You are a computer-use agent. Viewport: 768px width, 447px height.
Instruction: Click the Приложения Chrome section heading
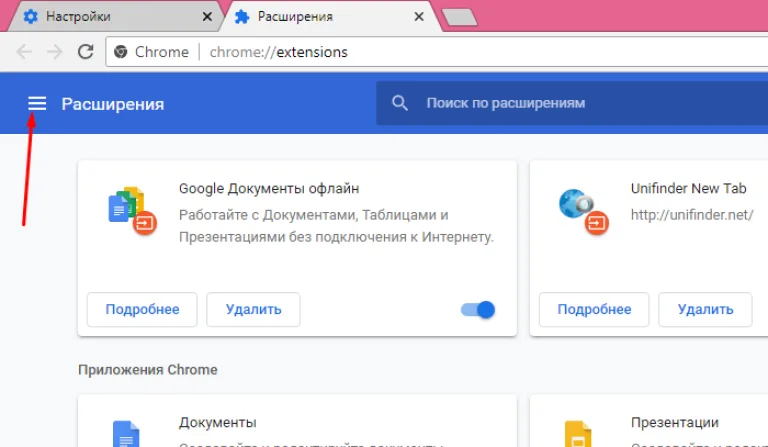147,370
